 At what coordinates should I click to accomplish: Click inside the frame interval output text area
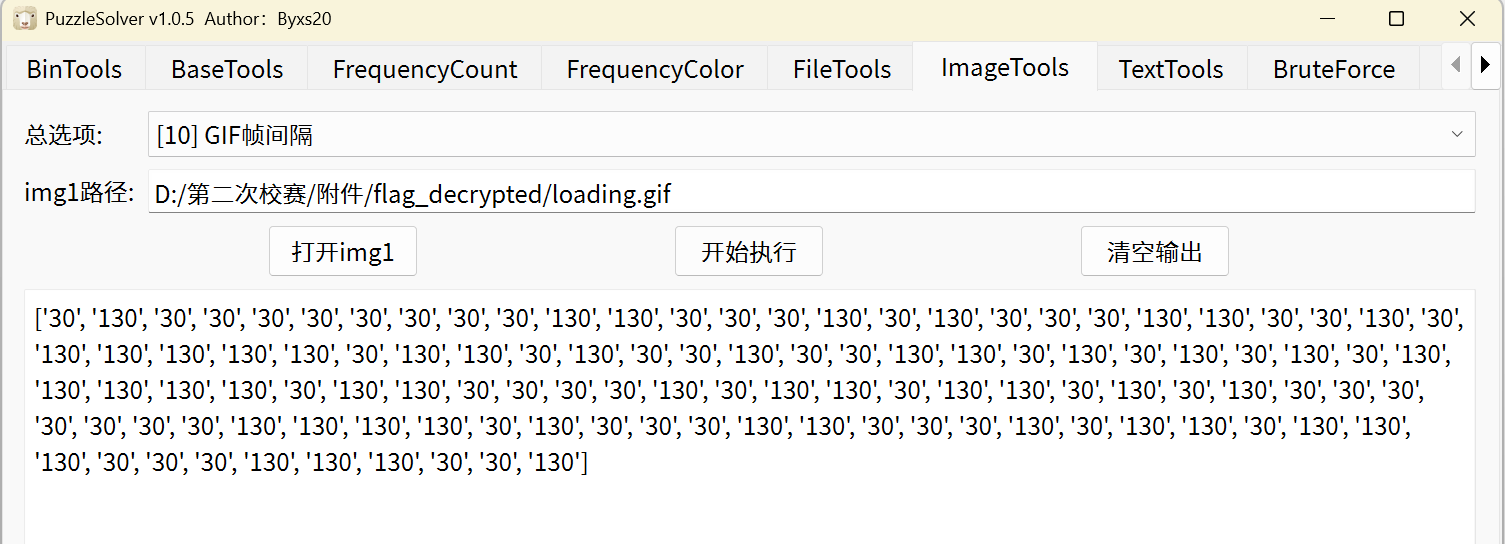[x=749, y=505]
